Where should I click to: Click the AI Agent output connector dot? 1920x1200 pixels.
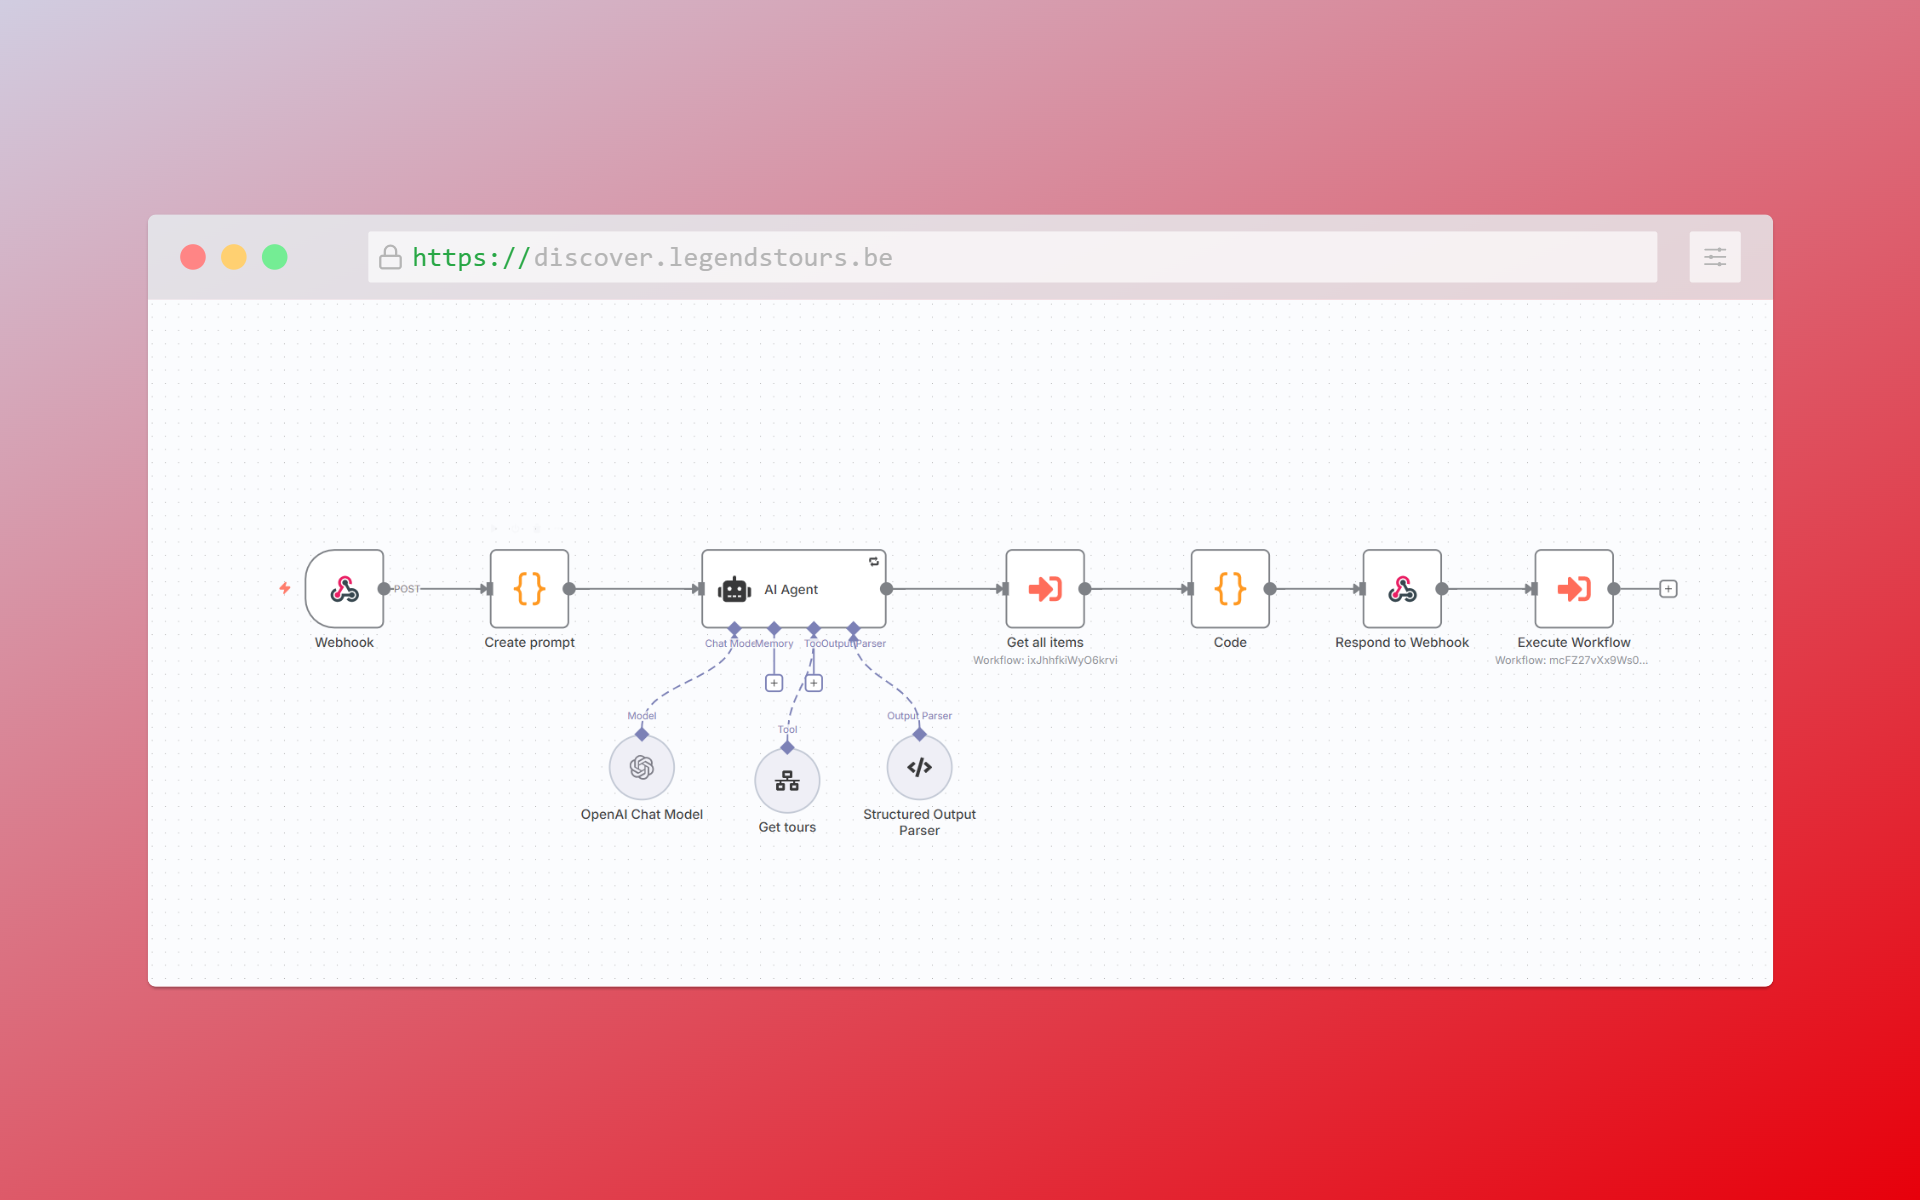click(886, 589)
